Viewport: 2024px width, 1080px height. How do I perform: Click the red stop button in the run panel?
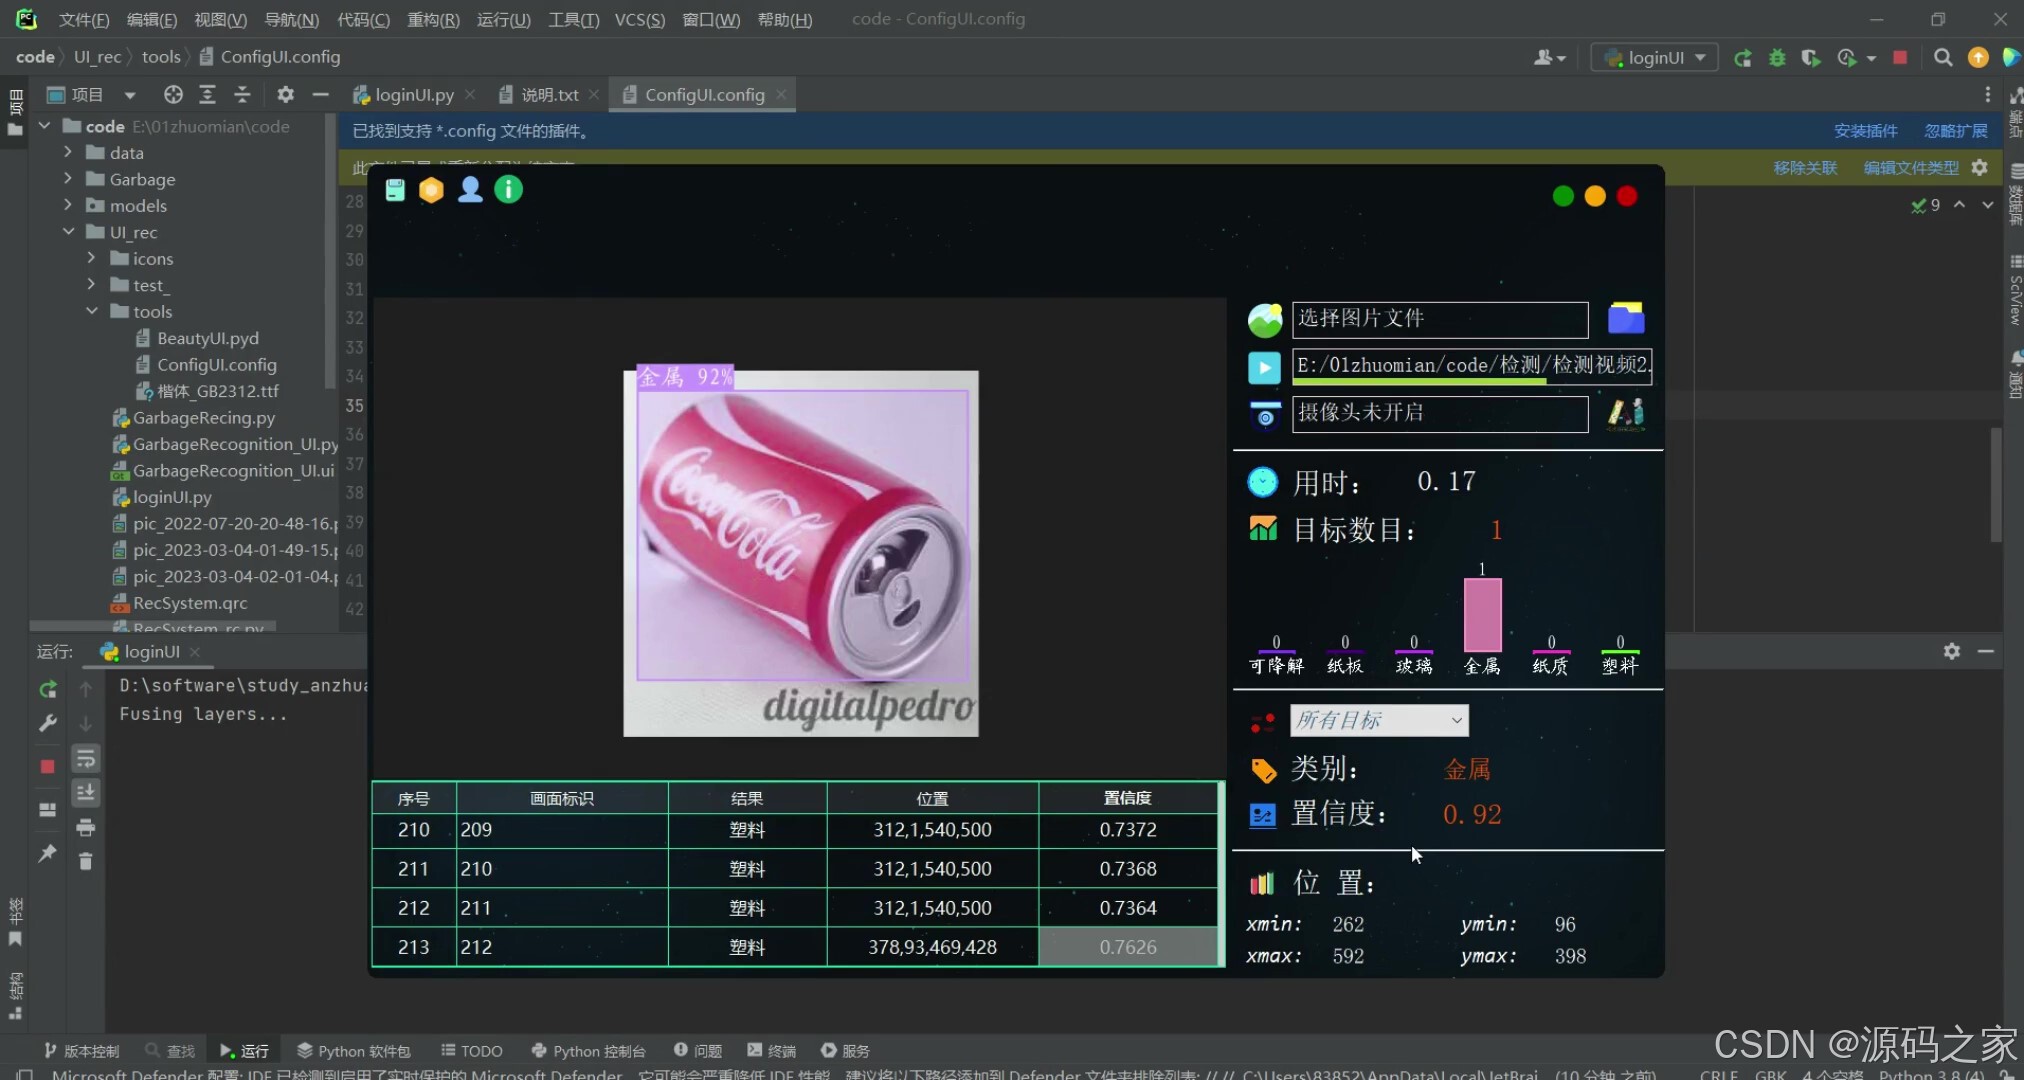point(47,766)
